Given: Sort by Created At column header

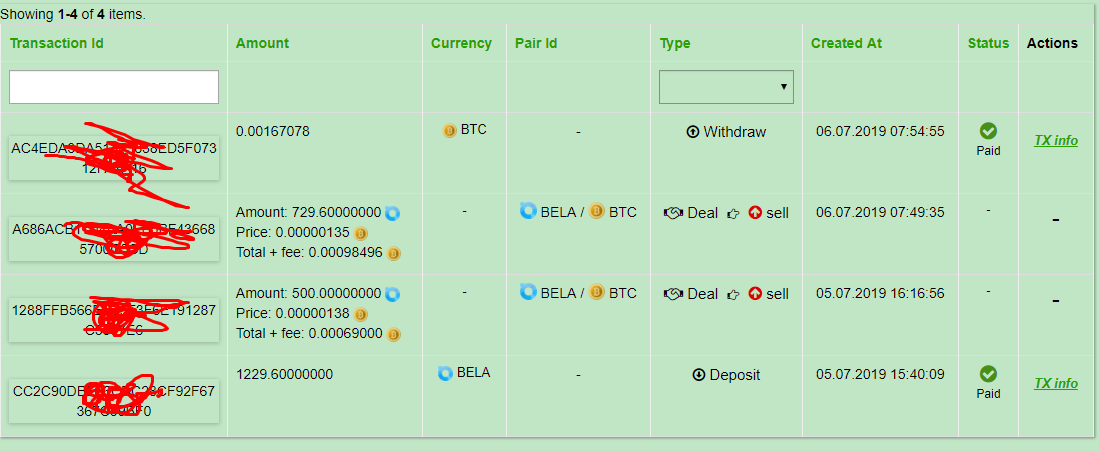Looking at the screenshot, I should point(846,43).
